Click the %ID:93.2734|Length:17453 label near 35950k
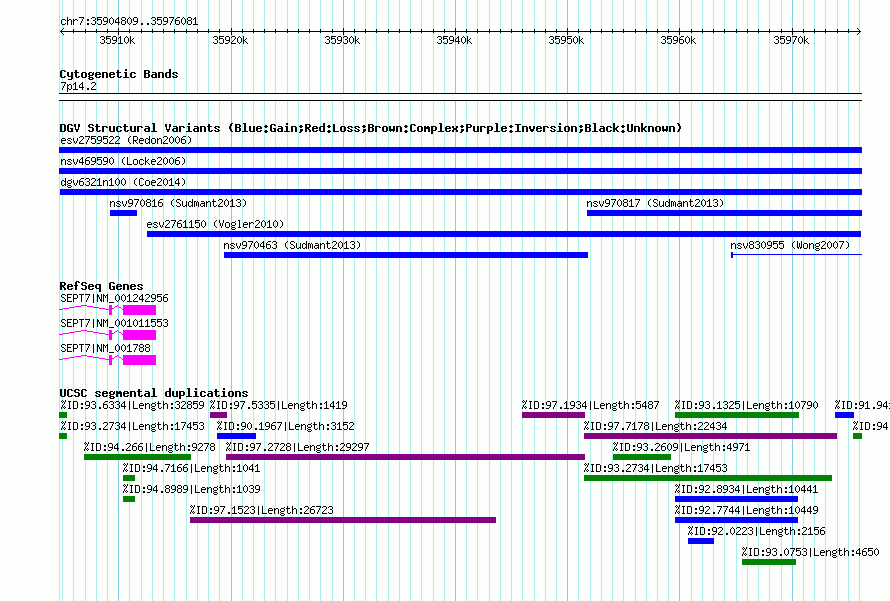This screenshot has height=601, width=890. (656, 468)
